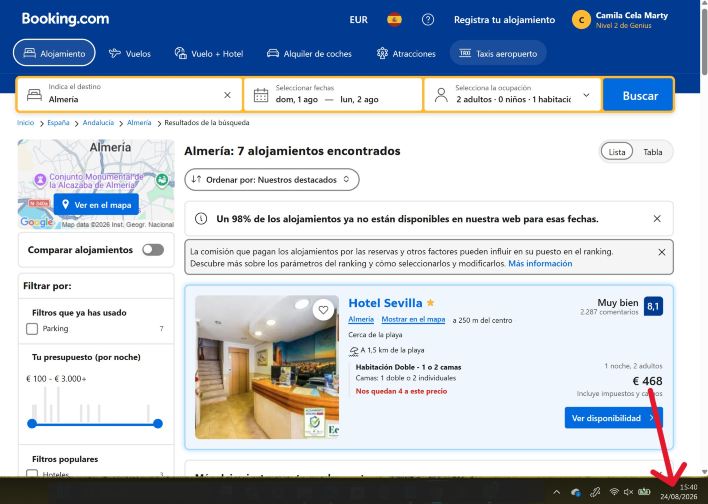The image size is (708, 504).
Task: Open Hotel Sevilla title link
Action: click(385, 303)
